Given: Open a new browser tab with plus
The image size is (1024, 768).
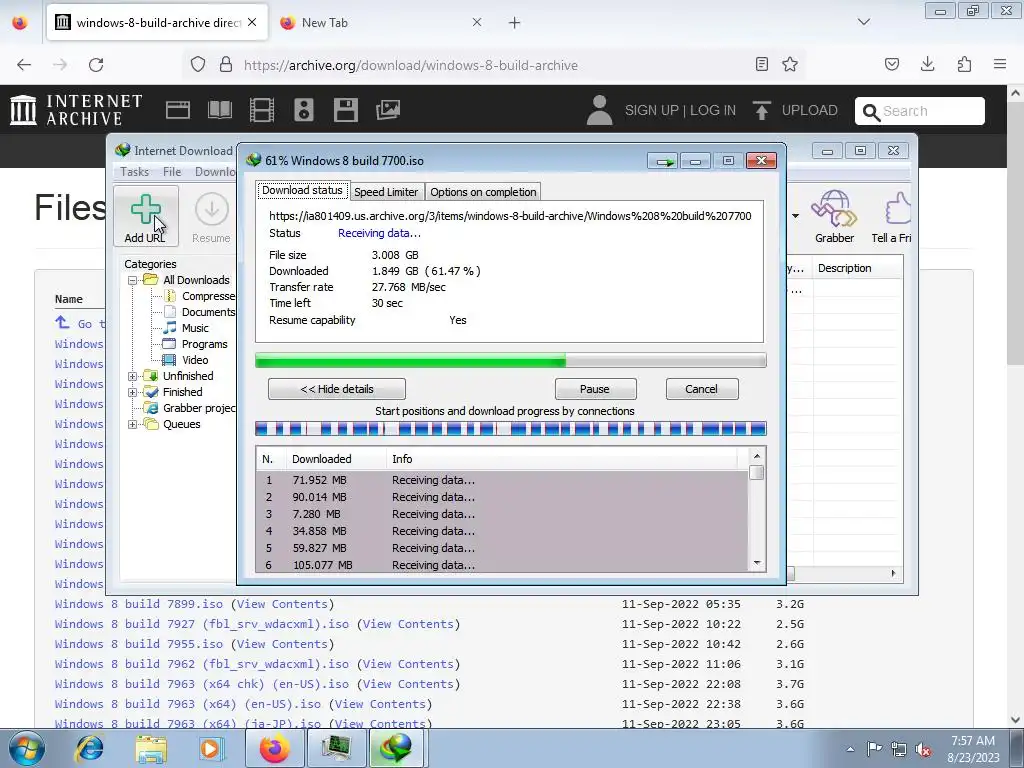Looking at the screenshot, I should click(515, 23).
